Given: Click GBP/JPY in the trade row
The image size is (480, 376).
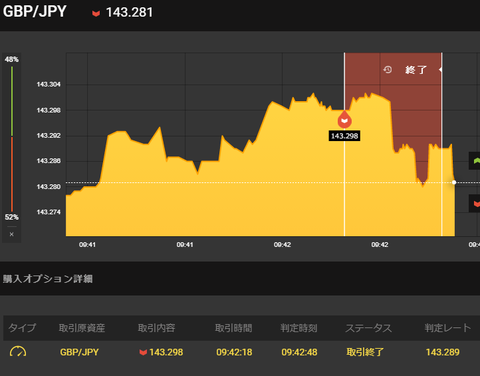Looking at the screenshot, I should click(79, 352).
